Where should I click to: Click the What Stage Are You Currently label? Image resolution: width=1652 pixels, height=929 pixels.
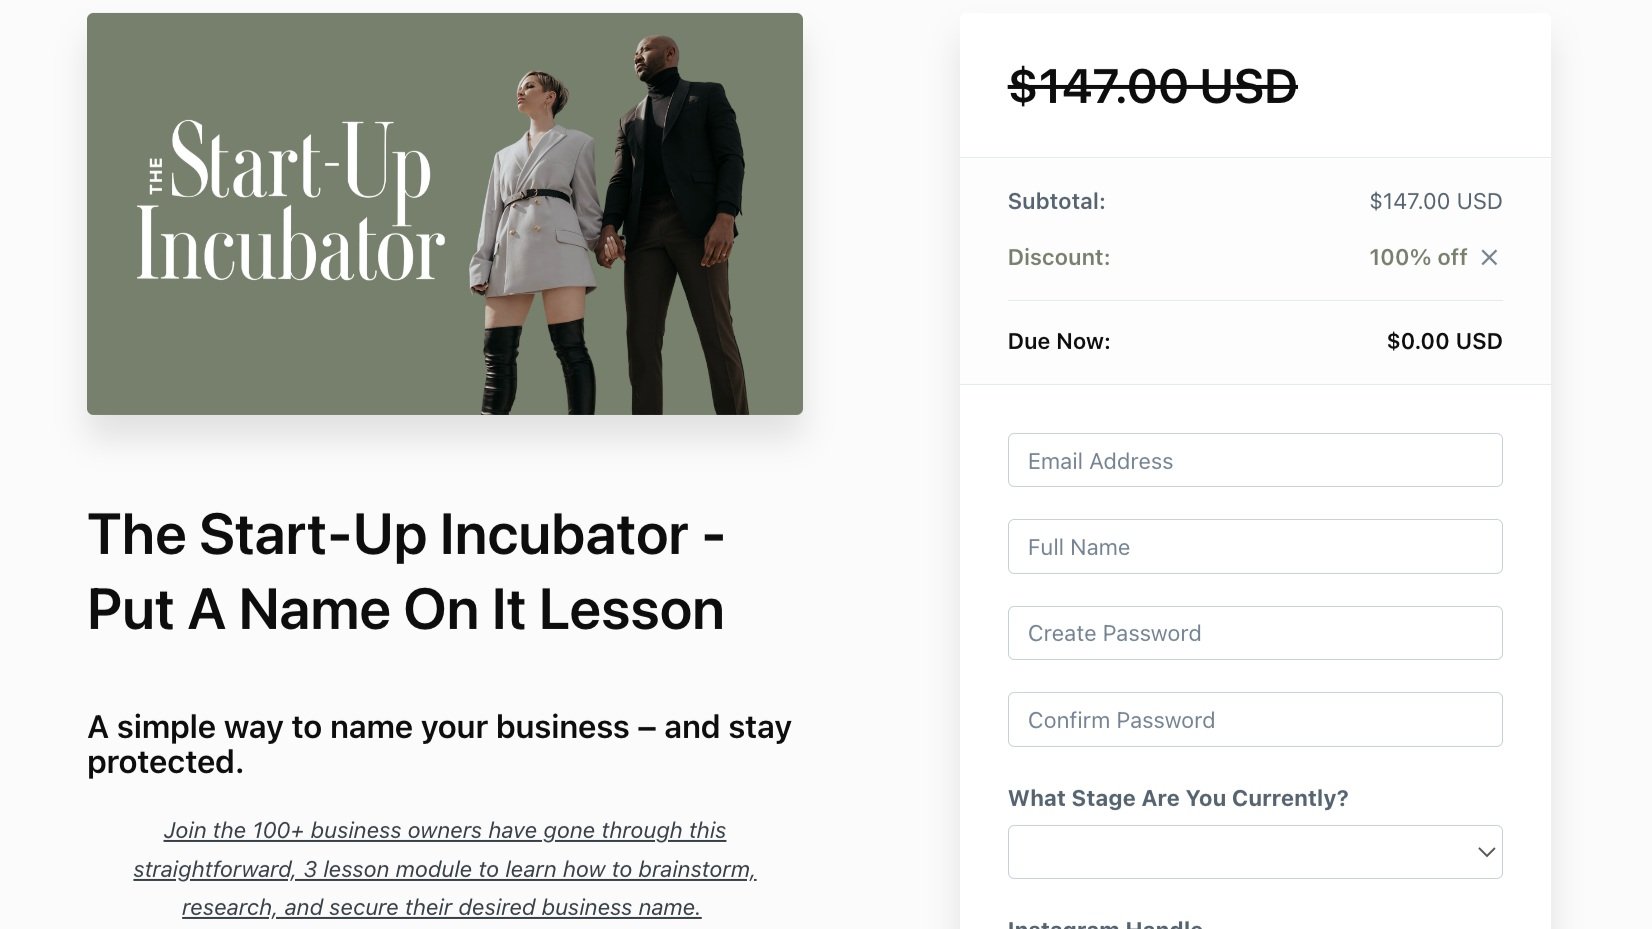pos(1178,798)
